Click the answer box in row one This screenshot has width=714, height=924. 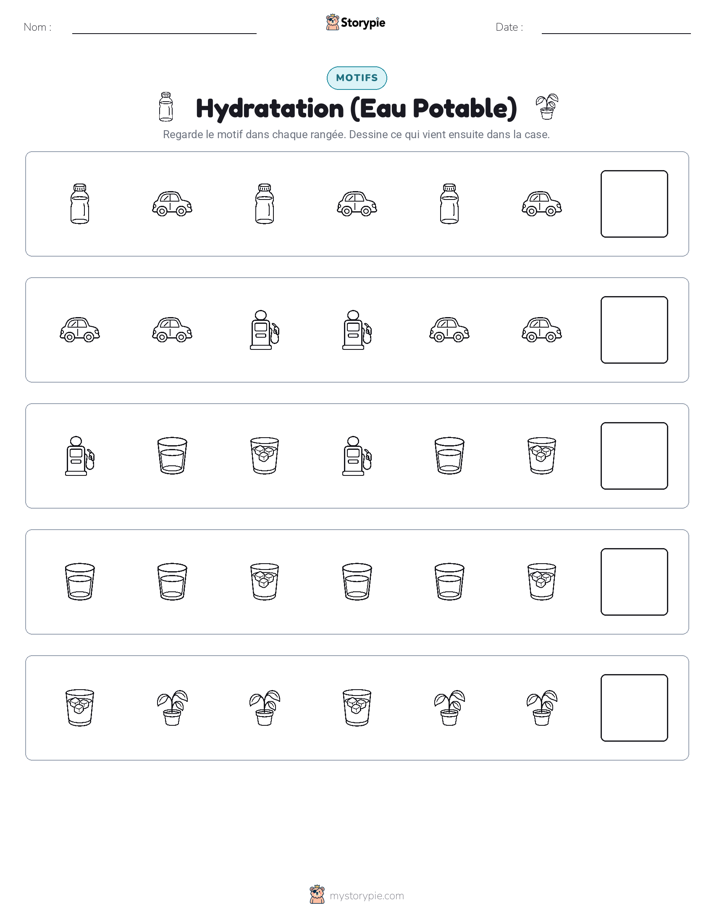634,204
